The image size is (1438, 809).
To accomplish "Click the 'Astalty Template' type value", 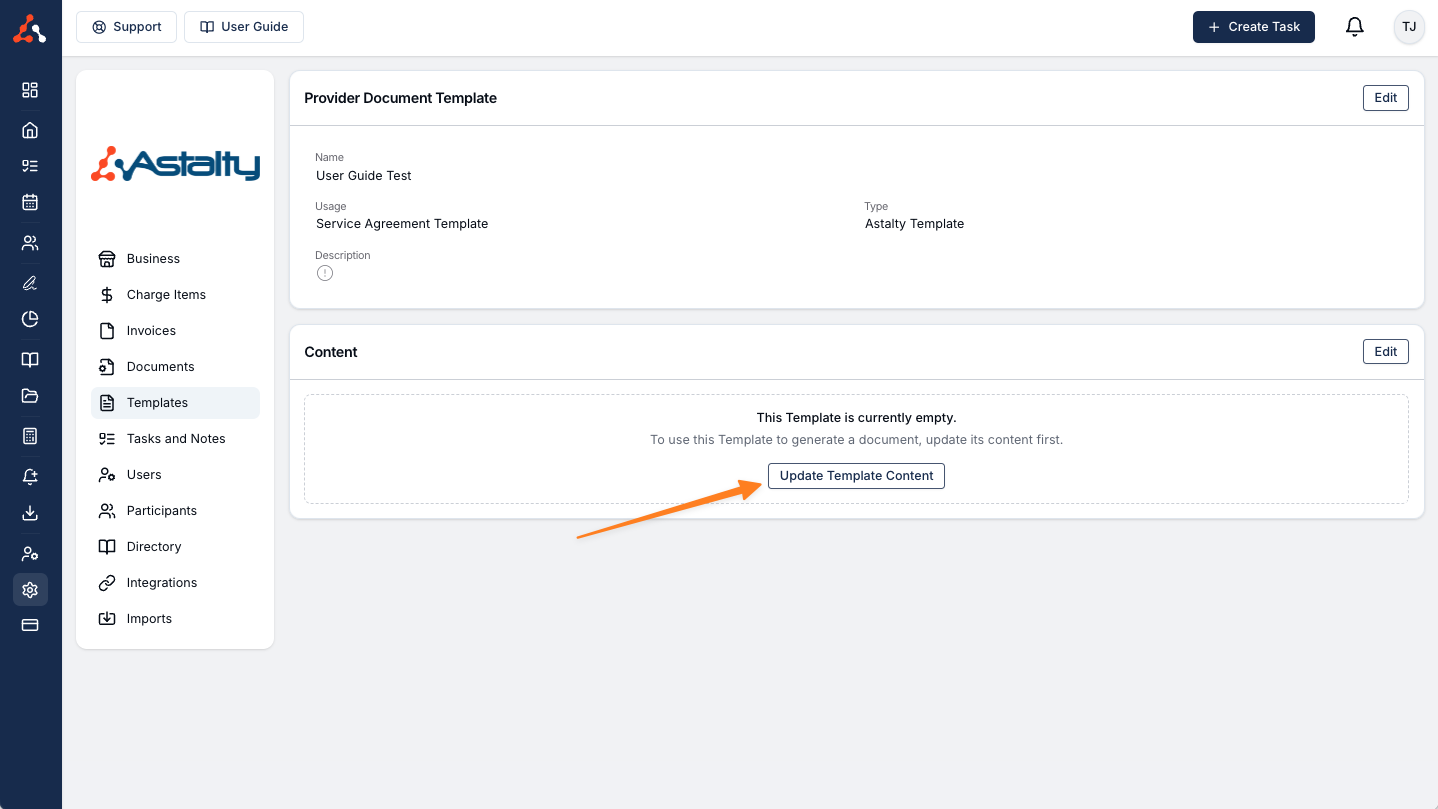I will pyautogui.click(x=914, y=224).
